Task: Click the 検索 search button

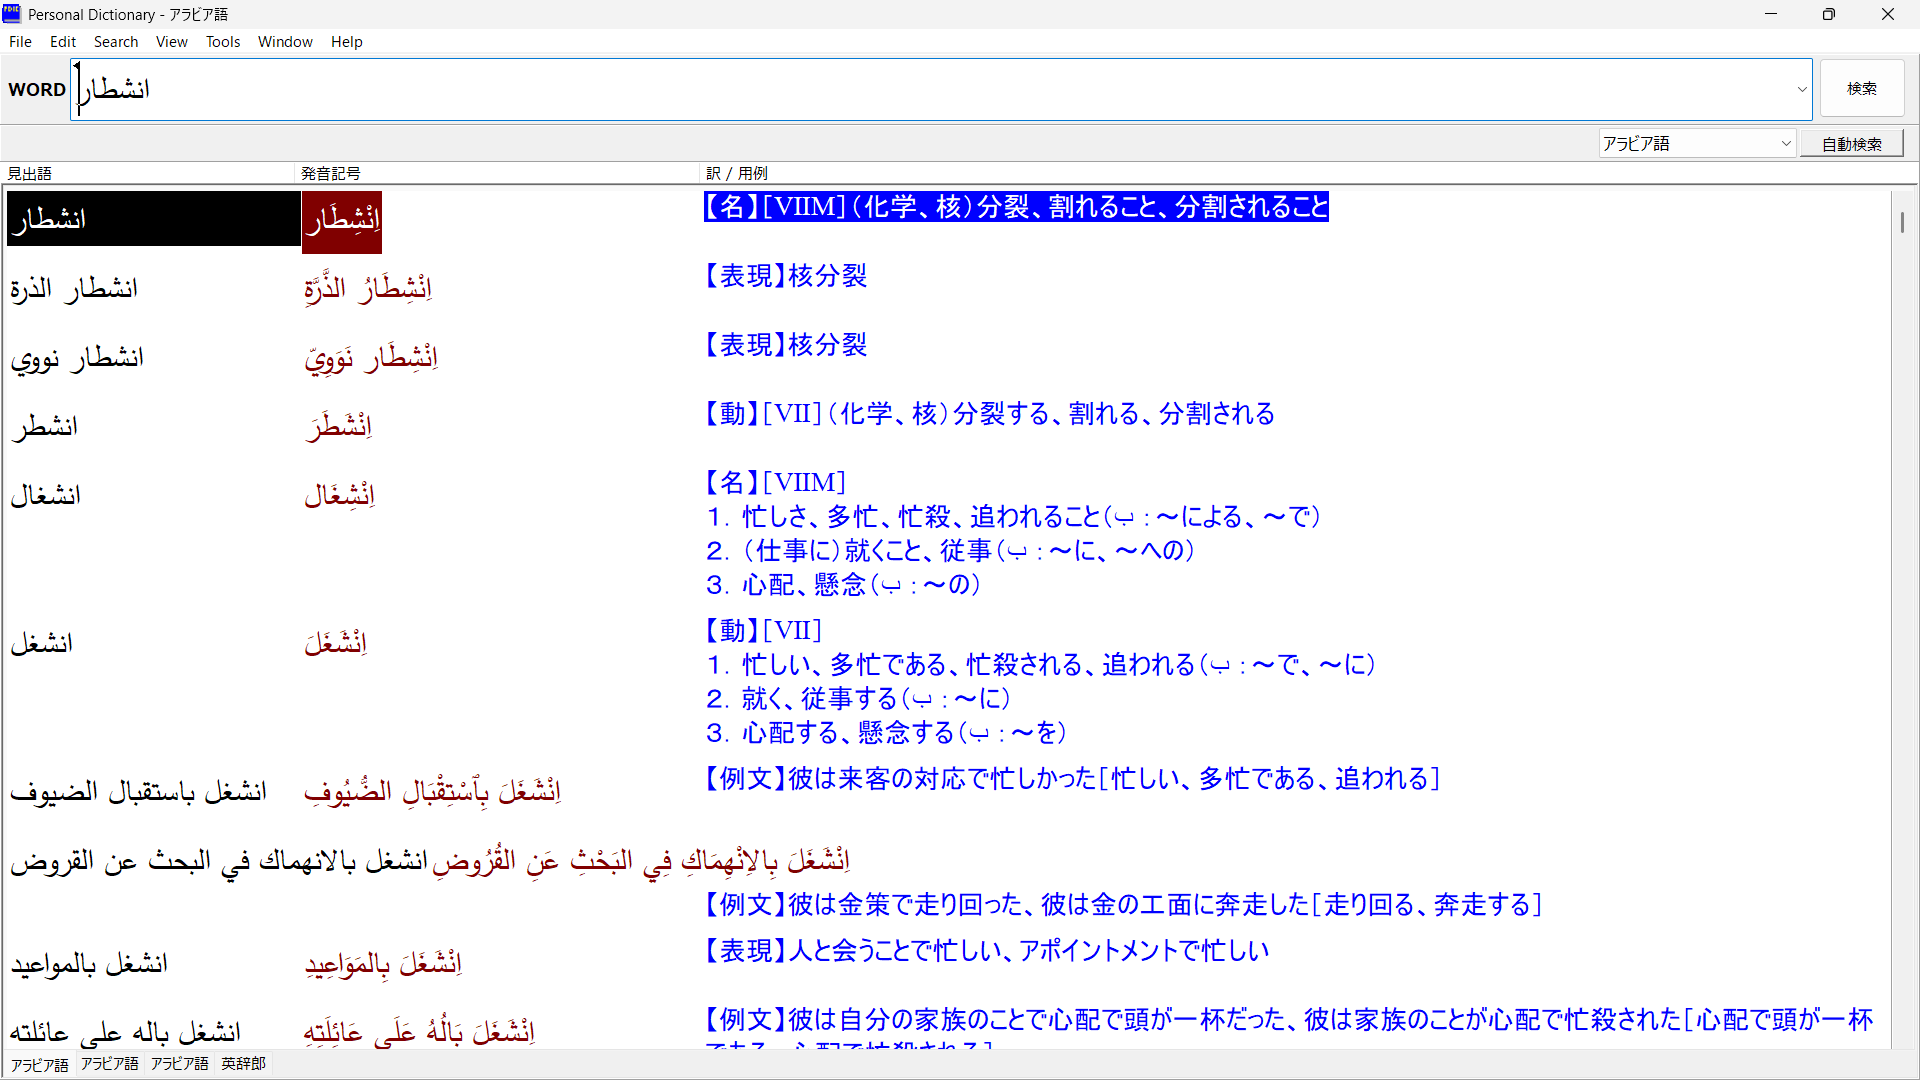Action: [x=1861, y=89]
